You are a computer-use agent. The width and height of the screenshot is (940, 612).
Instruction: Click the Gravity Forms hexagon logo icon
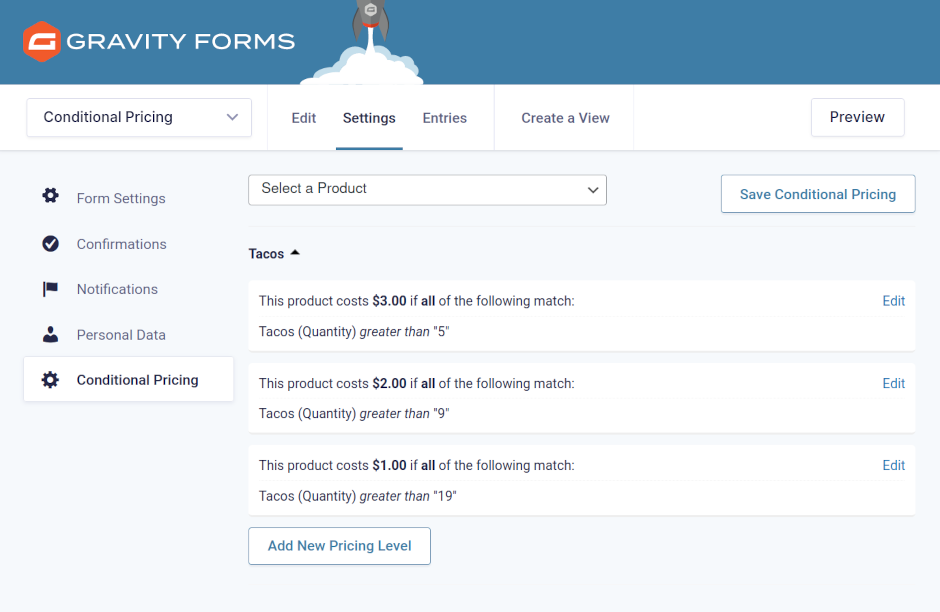coord(41,41)
